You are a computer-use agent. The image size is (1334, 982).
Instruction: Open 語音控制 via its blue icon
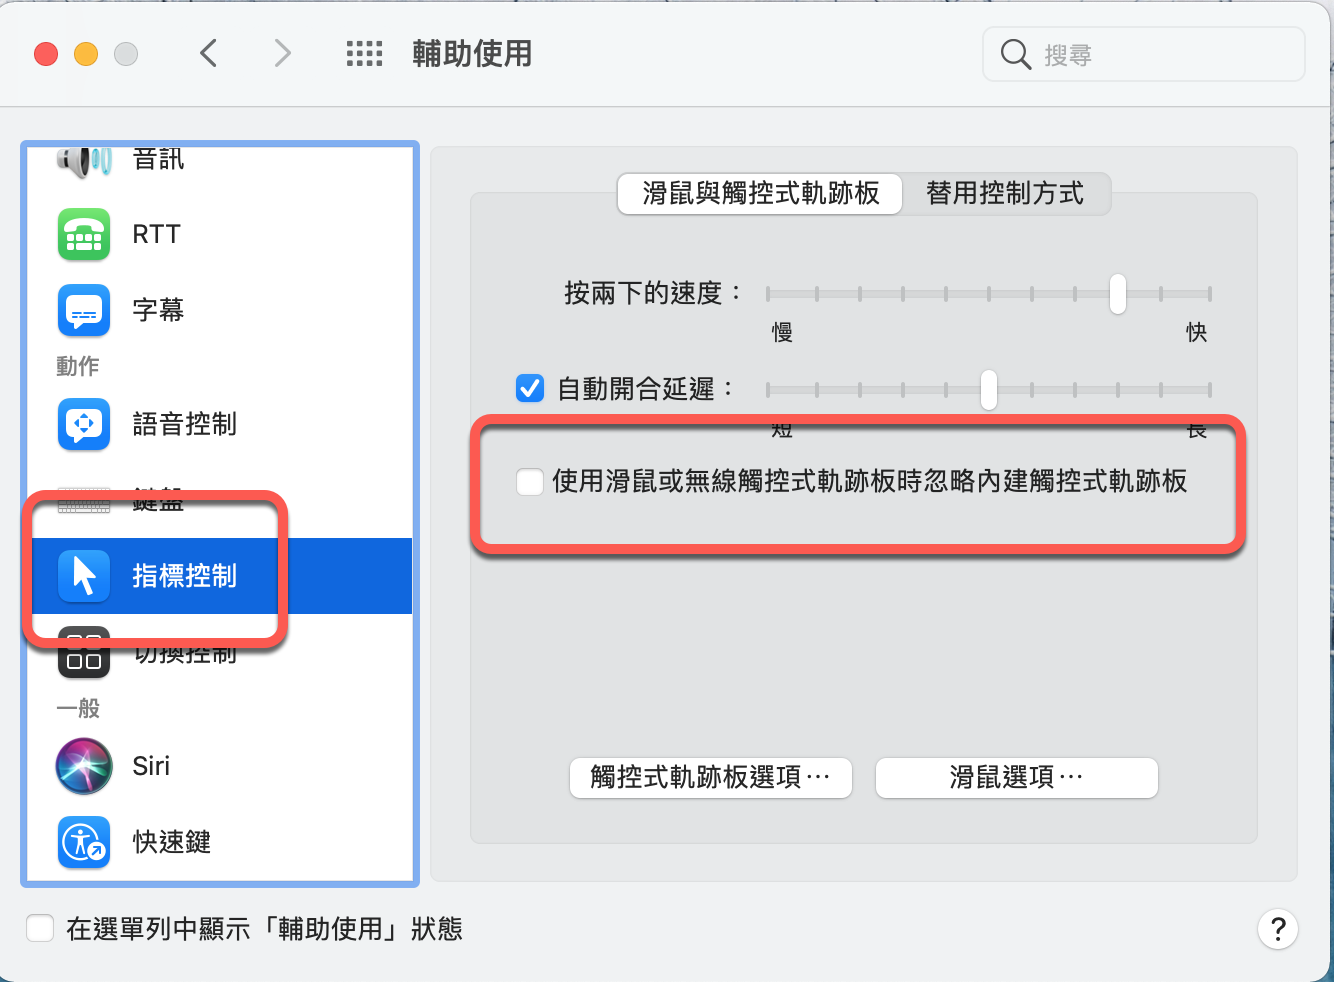tap(84, 425)
